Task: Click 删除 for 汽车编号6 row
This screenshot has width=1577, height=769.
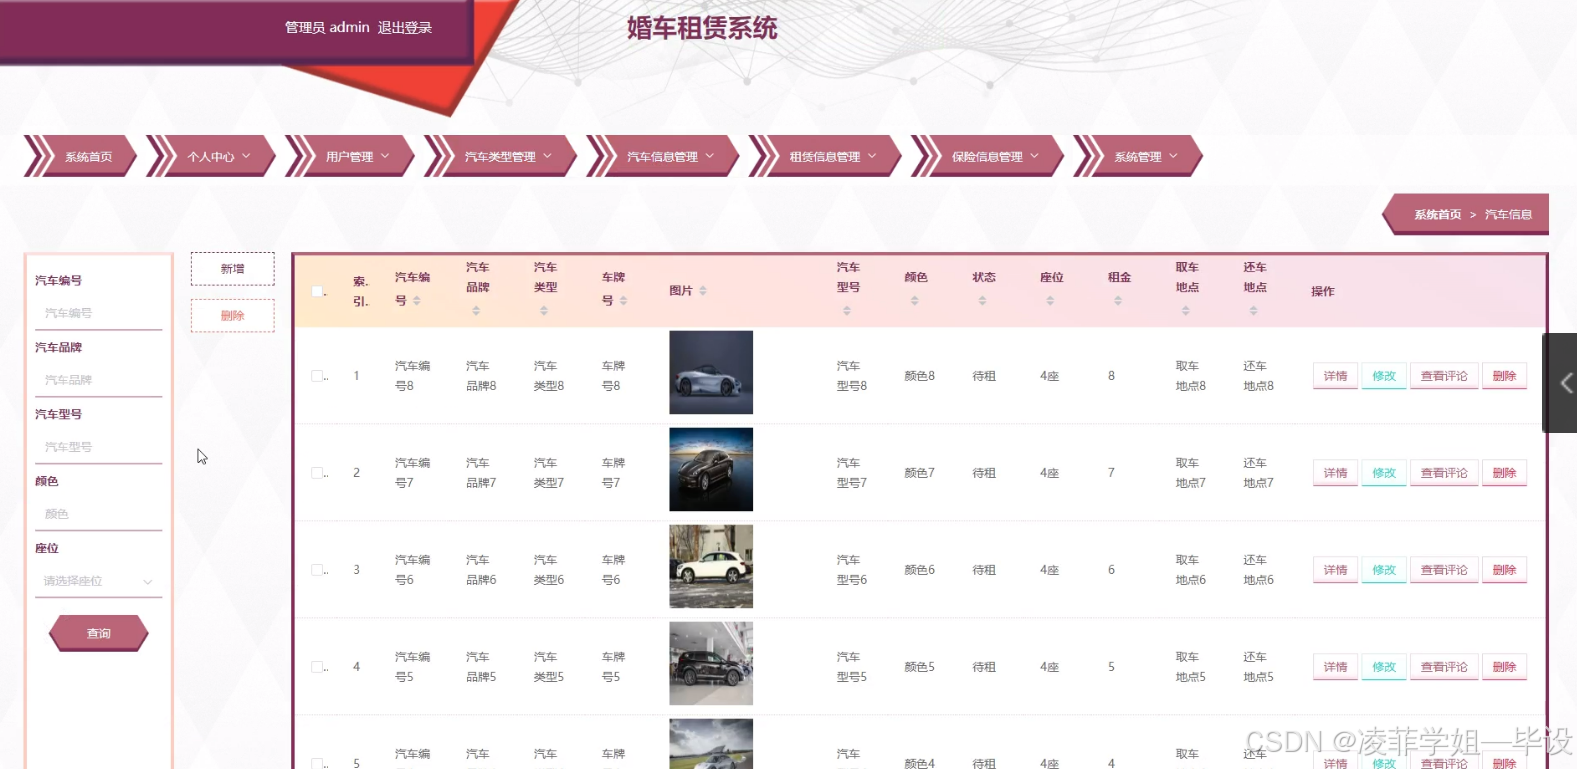Action: 1504,570
